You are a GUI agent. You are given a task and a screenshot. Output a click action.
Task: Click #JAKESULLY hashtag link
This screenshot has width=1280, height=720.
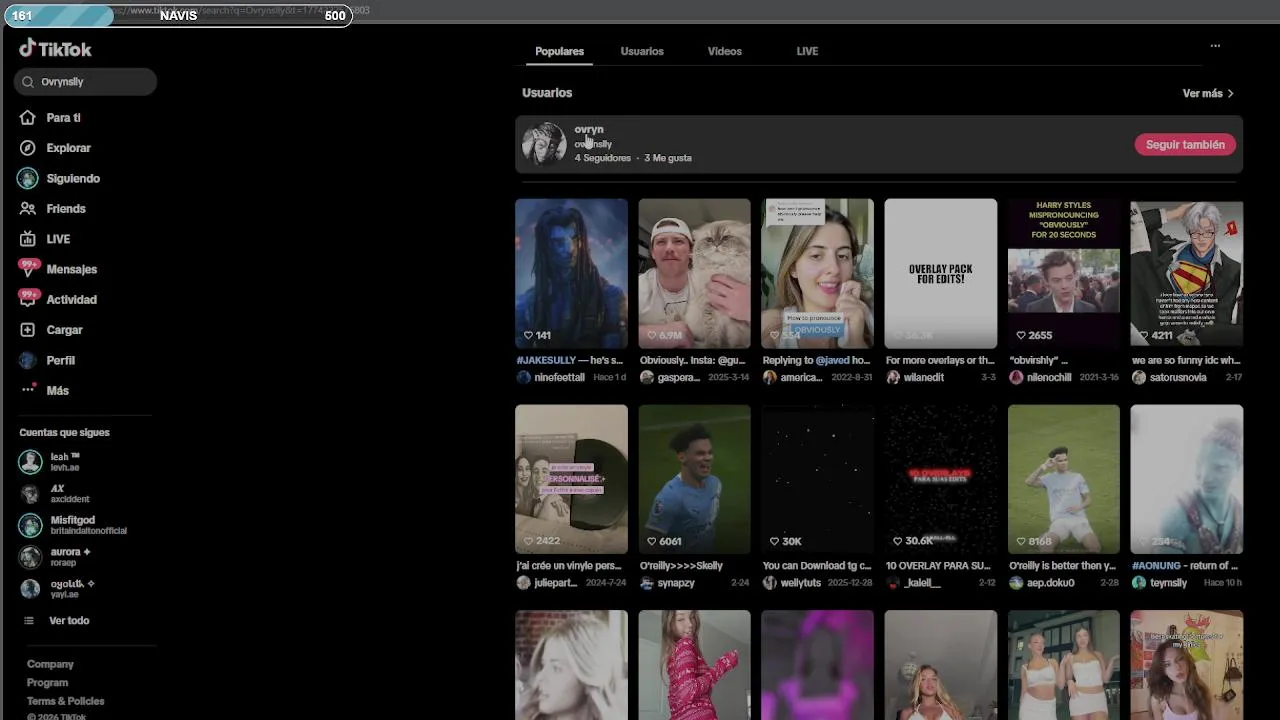(x=546, y=360)
